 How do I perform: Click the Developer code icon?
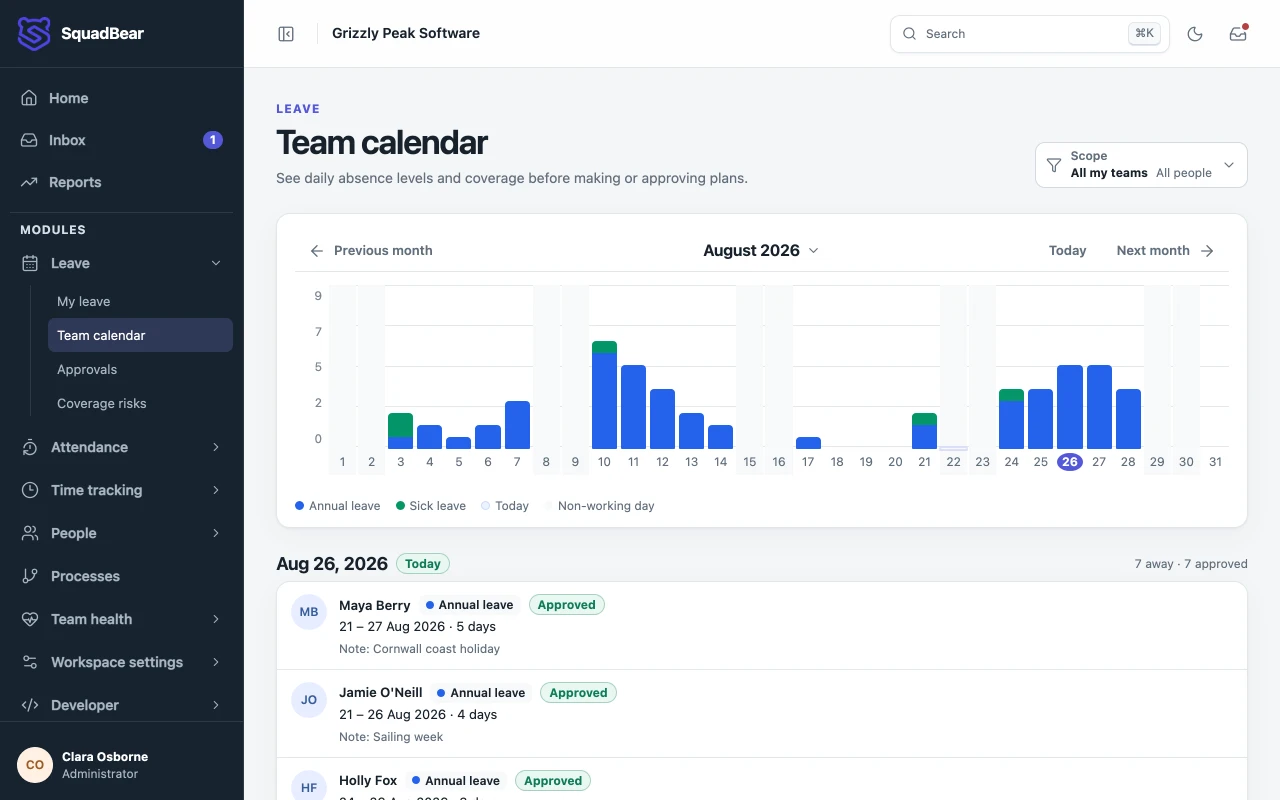30,705
